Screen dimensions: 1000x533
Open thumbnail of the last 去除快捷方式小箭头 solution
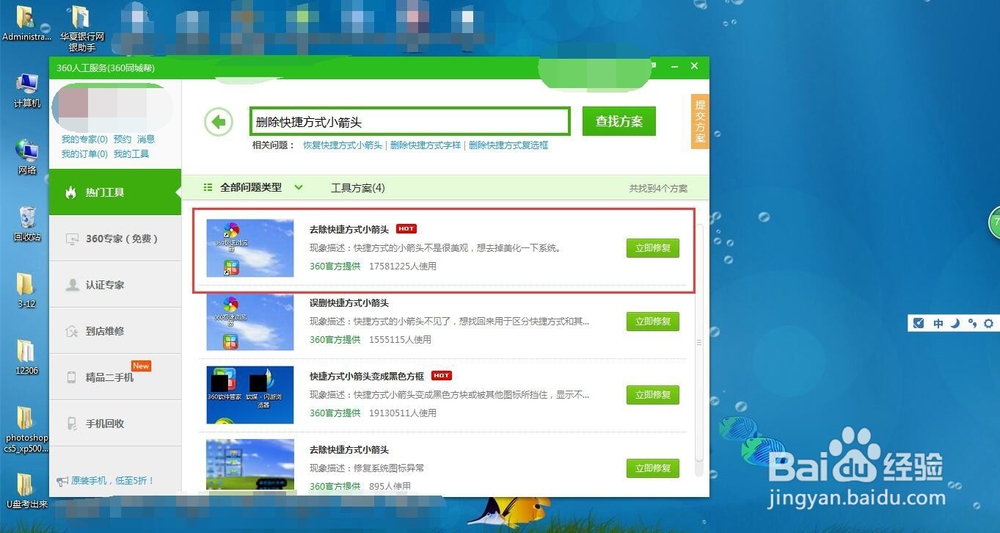[x=250, y=465]
